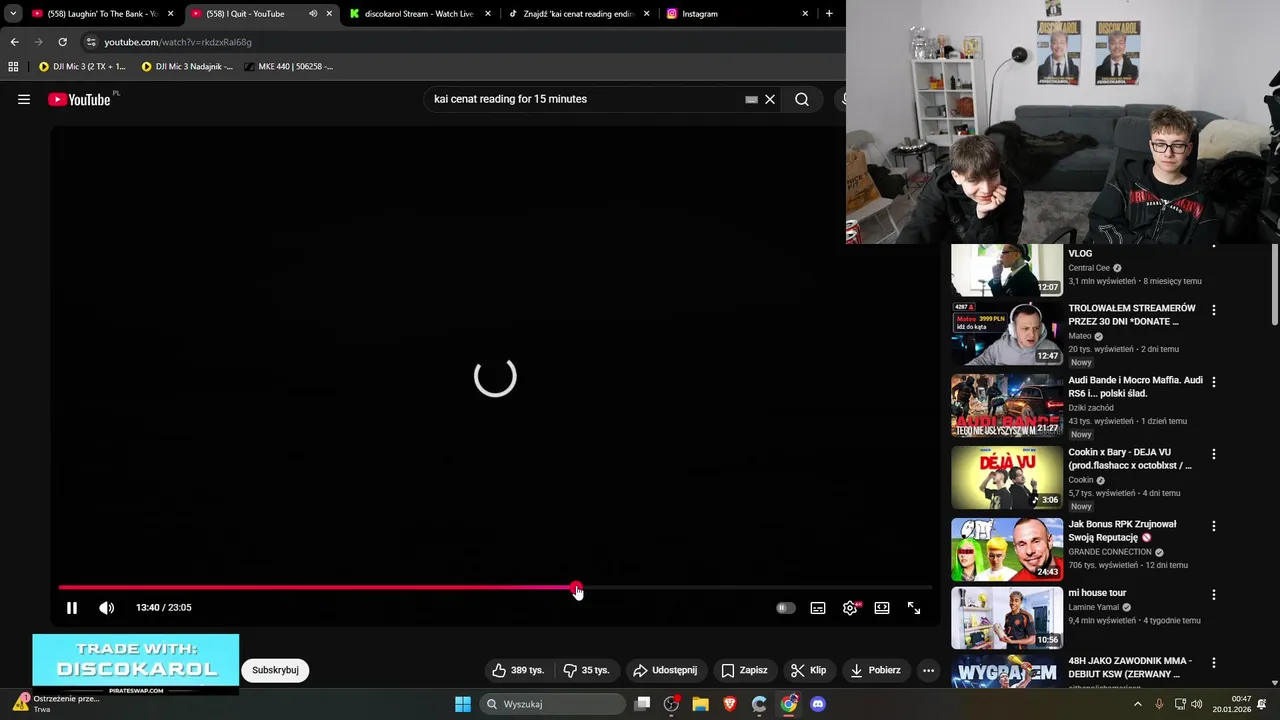The width and height of the screenshot is (1280, 720).
Task: Download video with Pobierz button
Action: [x=876, y=670]
